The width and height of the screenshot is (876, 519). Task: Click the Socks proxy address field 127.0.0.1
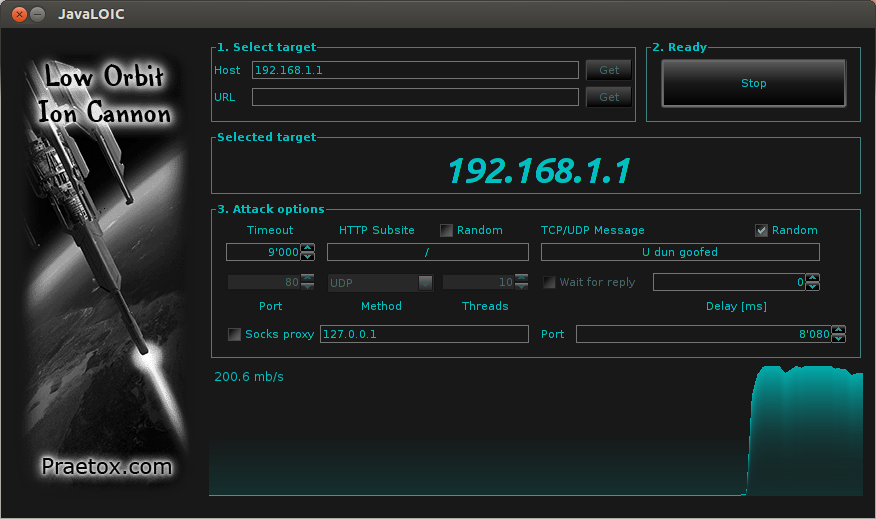click(x=424, y=334)
